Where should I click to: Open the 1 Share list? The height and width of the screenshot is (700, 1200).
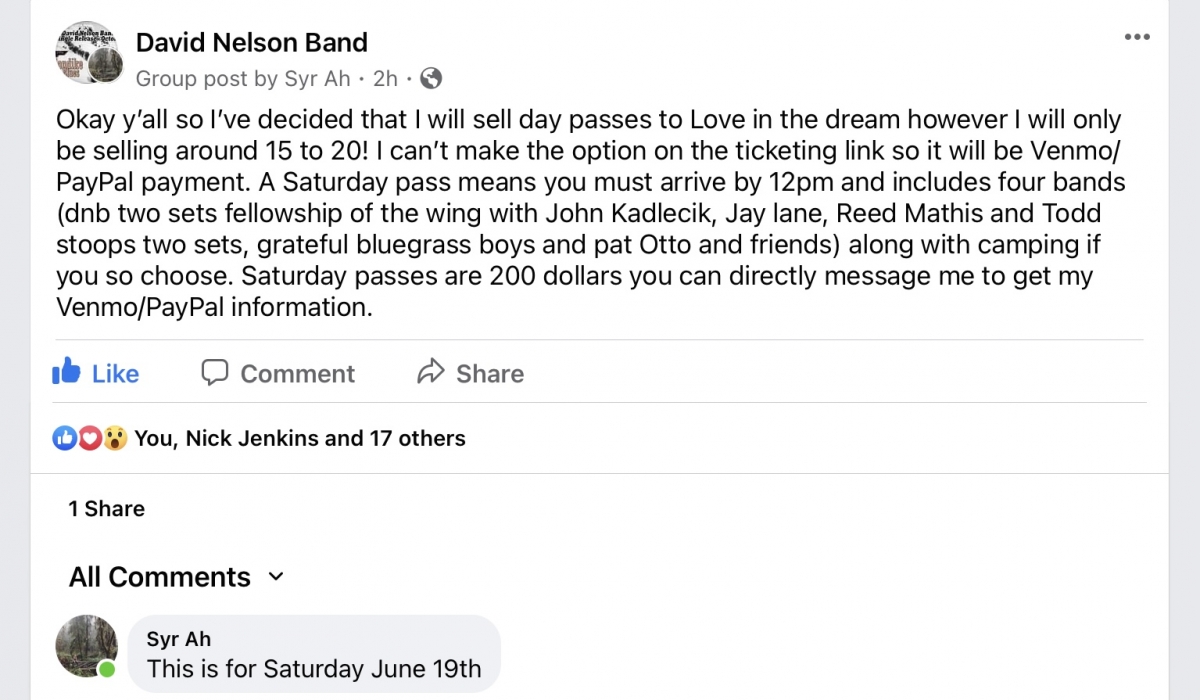(107, 508)
